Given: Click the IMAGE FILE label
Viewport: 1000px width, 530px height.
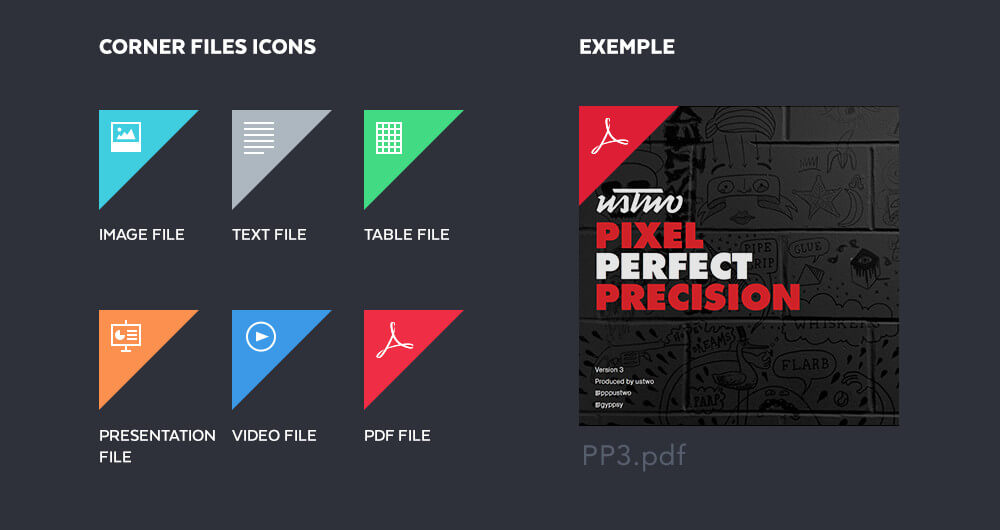Looking at the screenshot, I should [142, 235].
